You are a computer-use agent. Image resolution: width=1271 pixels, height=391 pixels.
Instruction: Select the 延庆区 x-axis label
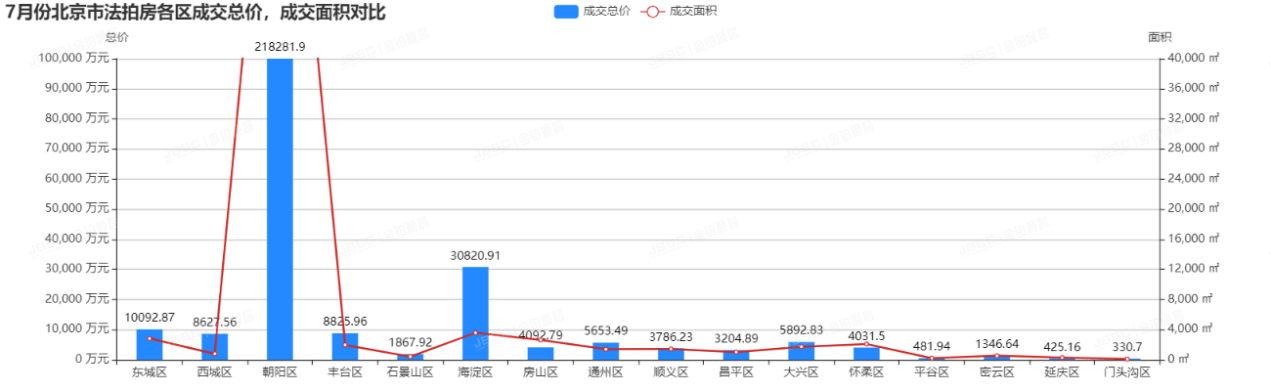1062,372
